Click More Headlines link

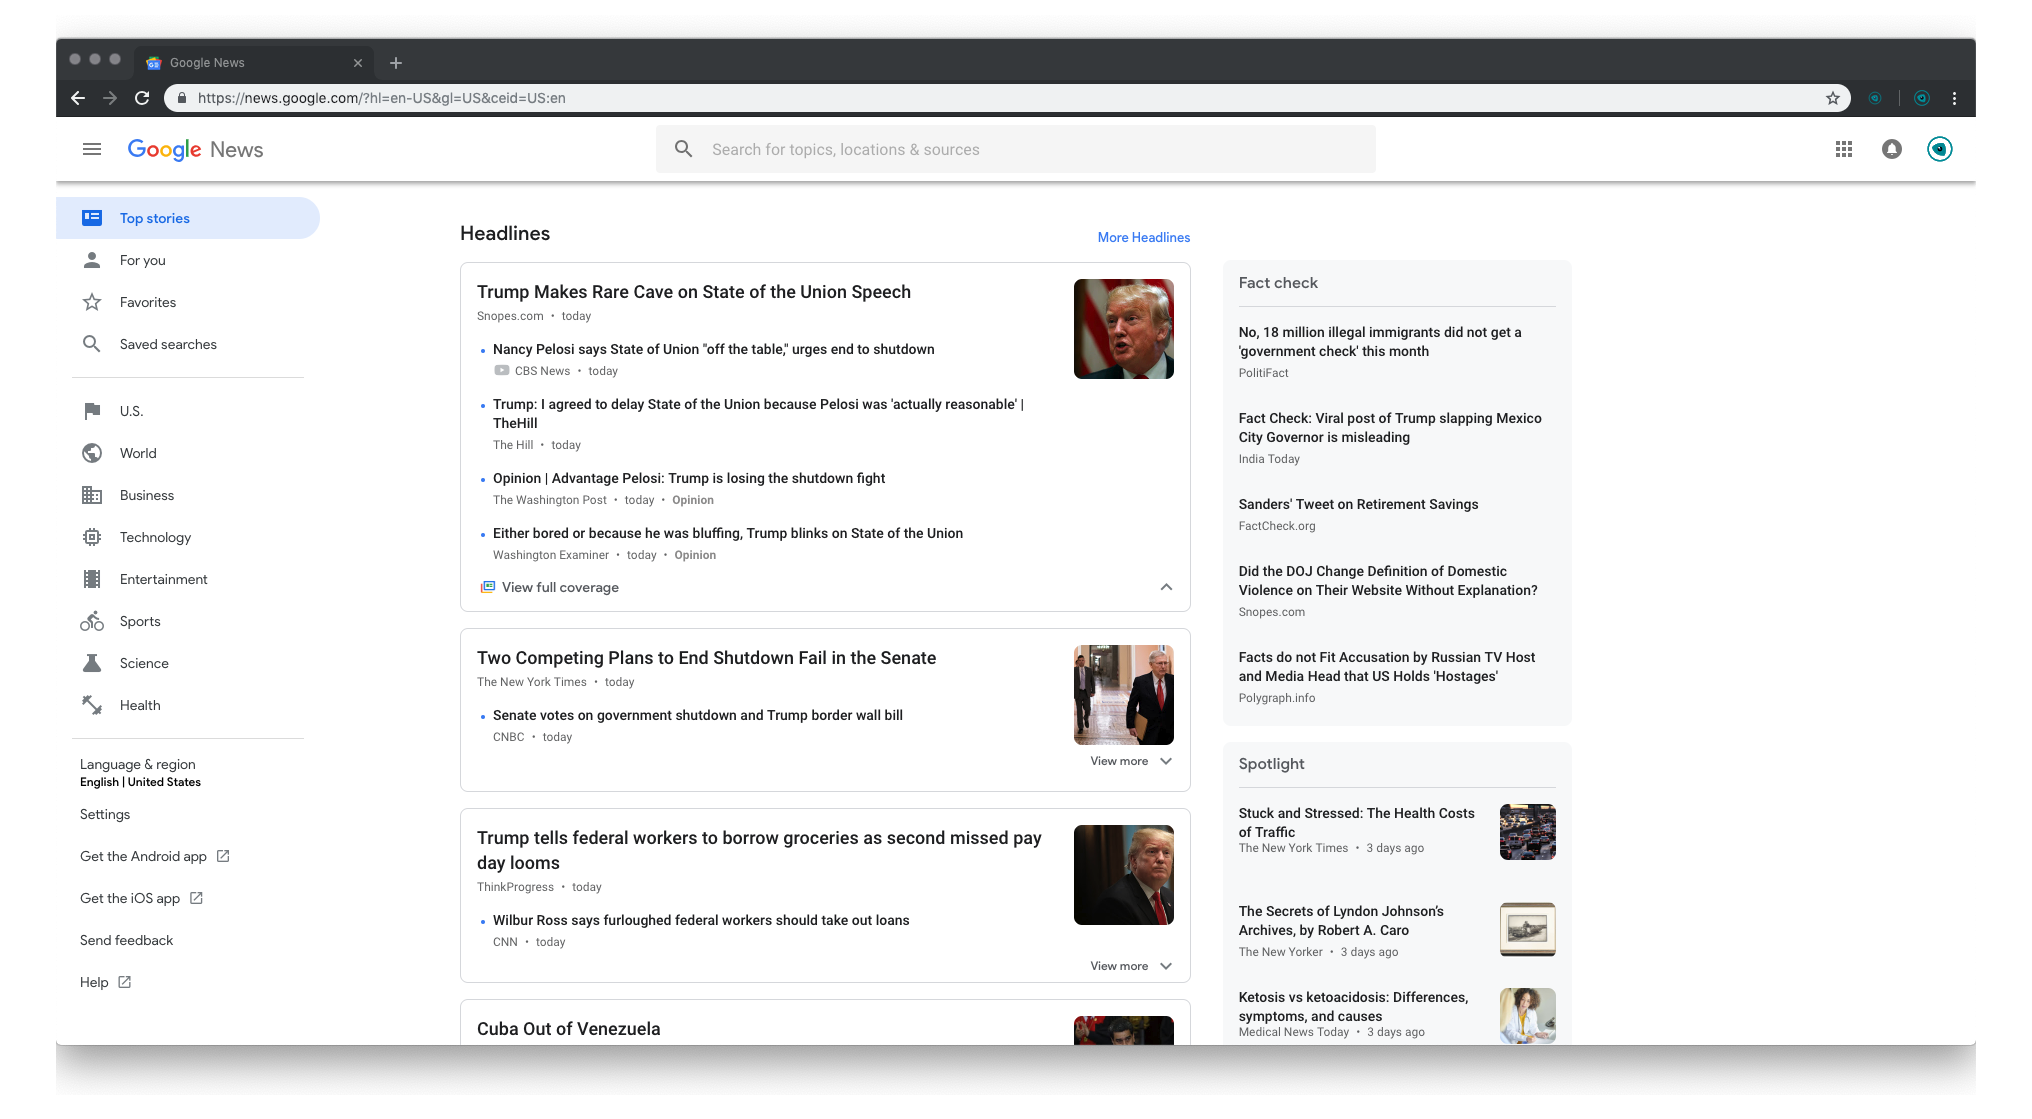[1143, 237]
